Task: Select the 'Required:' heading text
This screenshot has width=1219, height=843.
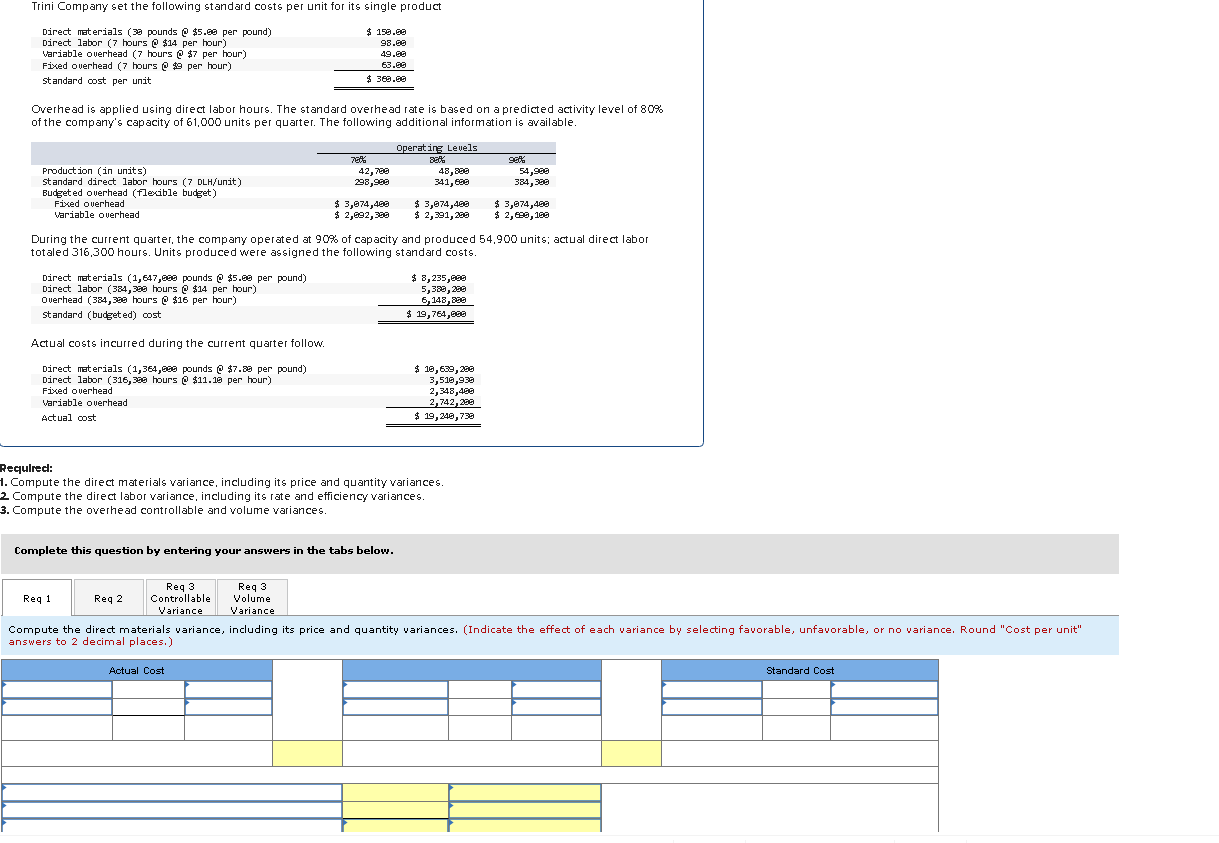Action: point(26,468)
